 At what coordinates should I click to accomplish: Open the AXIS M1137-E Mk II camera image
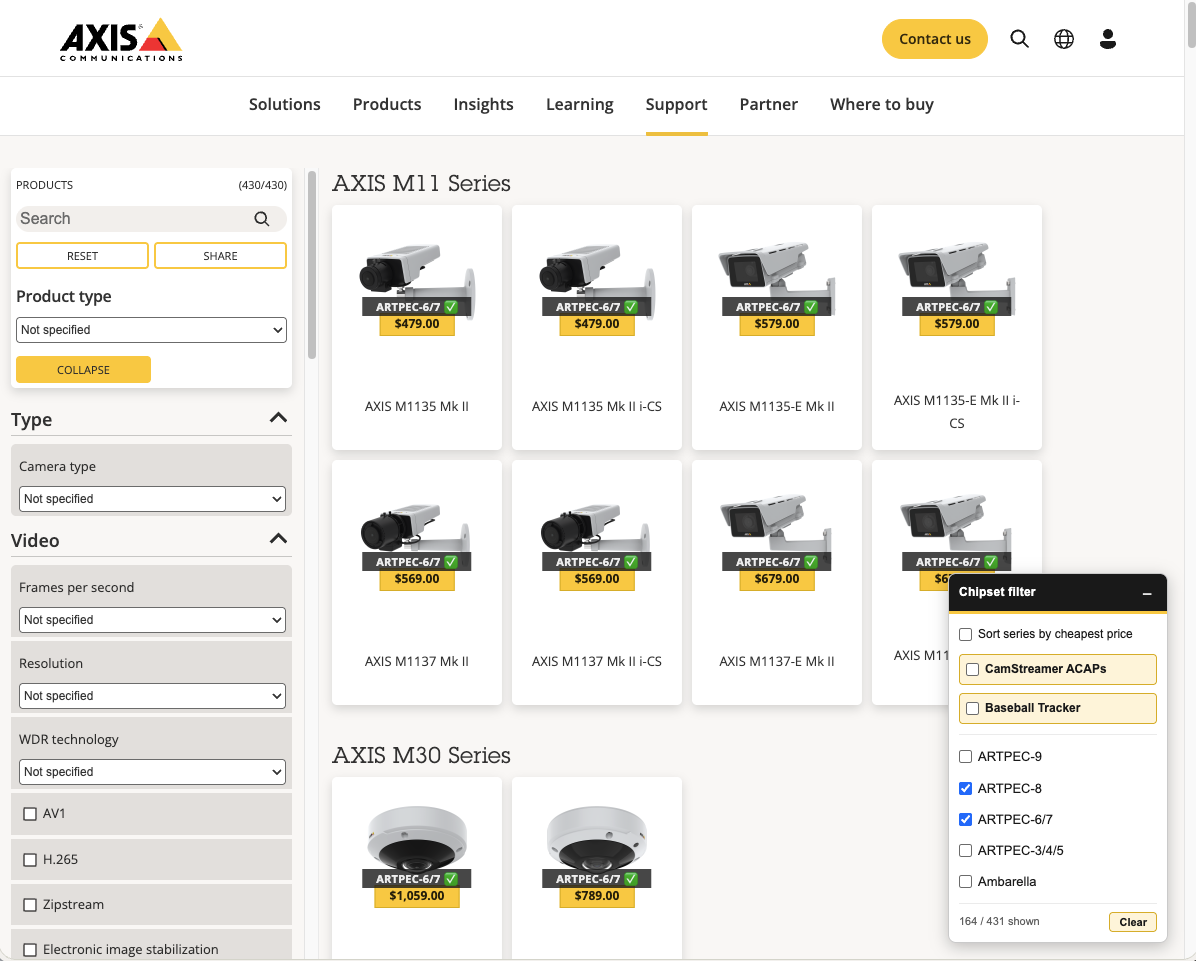[x=776, y=532]
